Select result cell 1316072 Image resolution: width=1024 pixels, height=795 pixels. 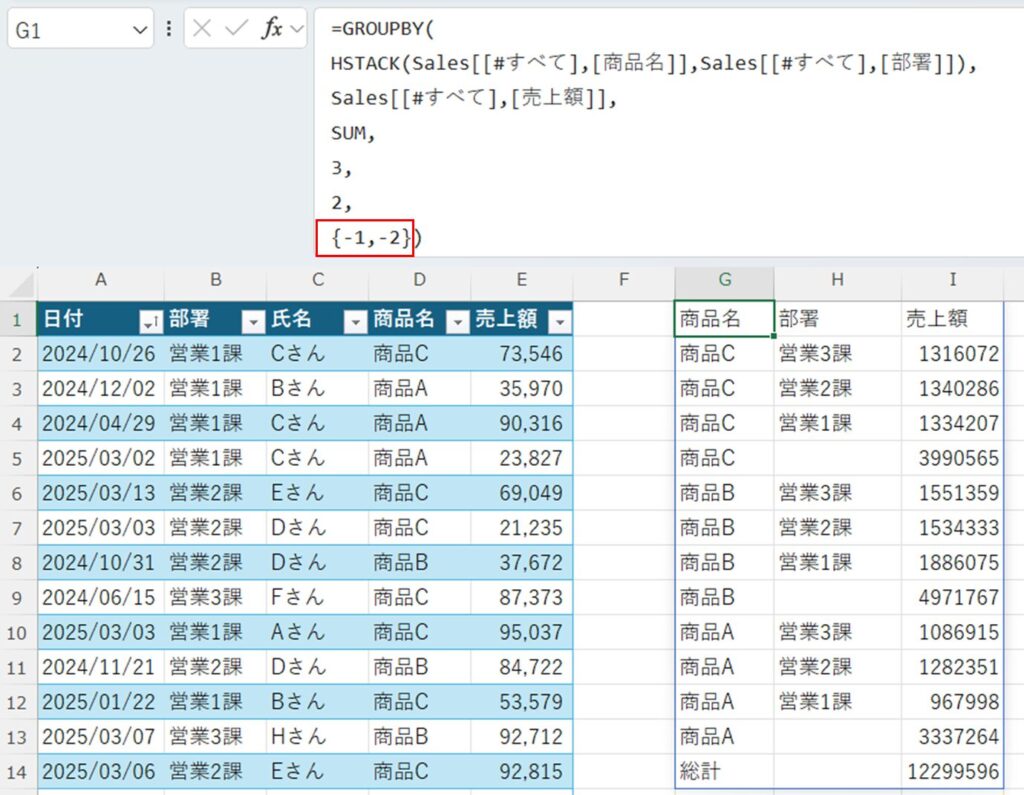click(x=953, y=353)
